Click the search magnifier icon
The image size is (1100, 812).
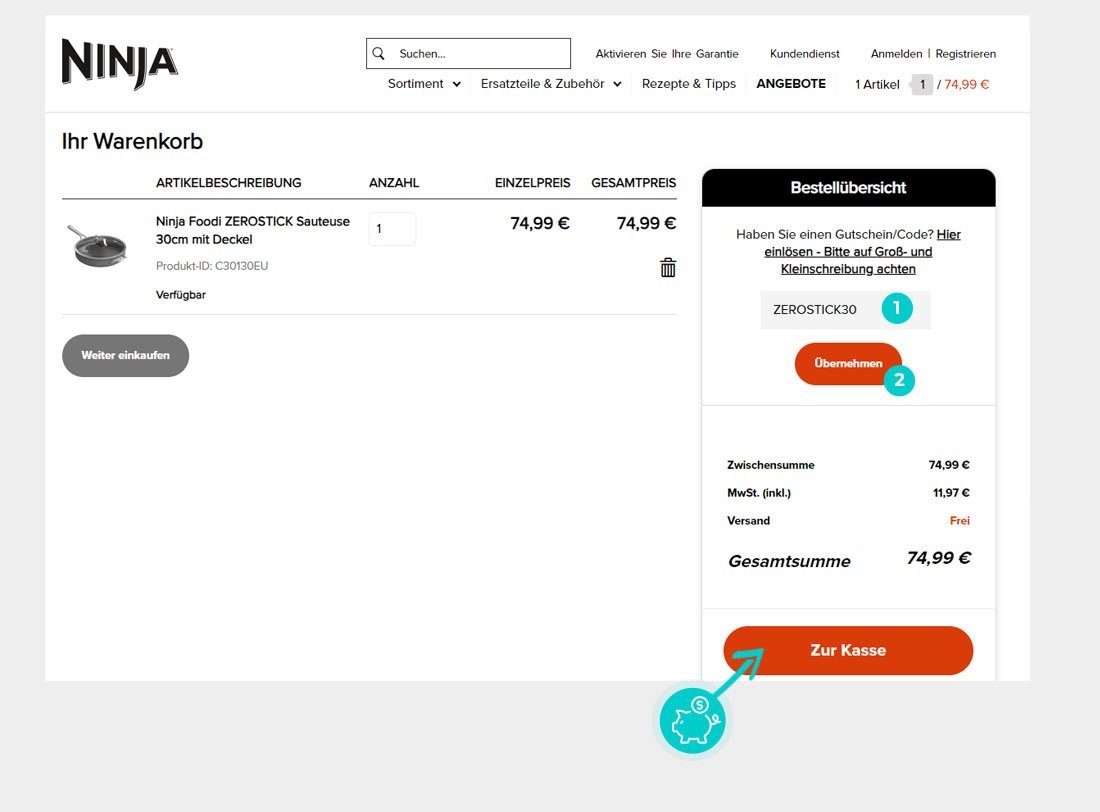click(x=379, y=53)
